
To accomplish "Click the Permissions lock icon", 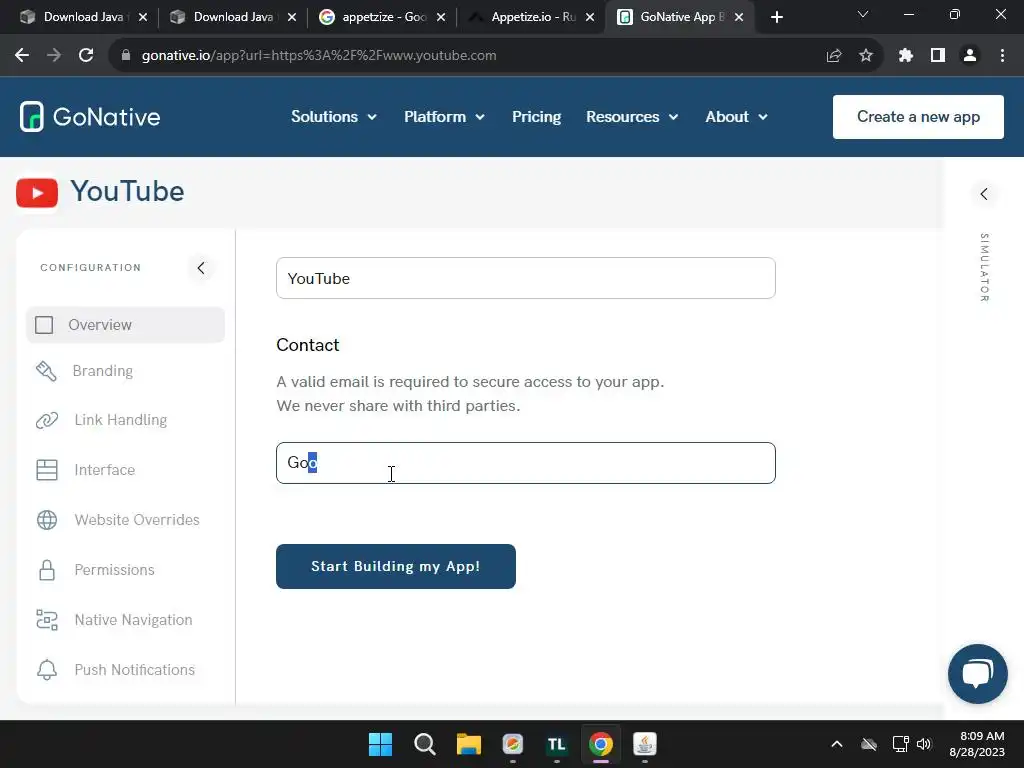I will click(46, 569).
